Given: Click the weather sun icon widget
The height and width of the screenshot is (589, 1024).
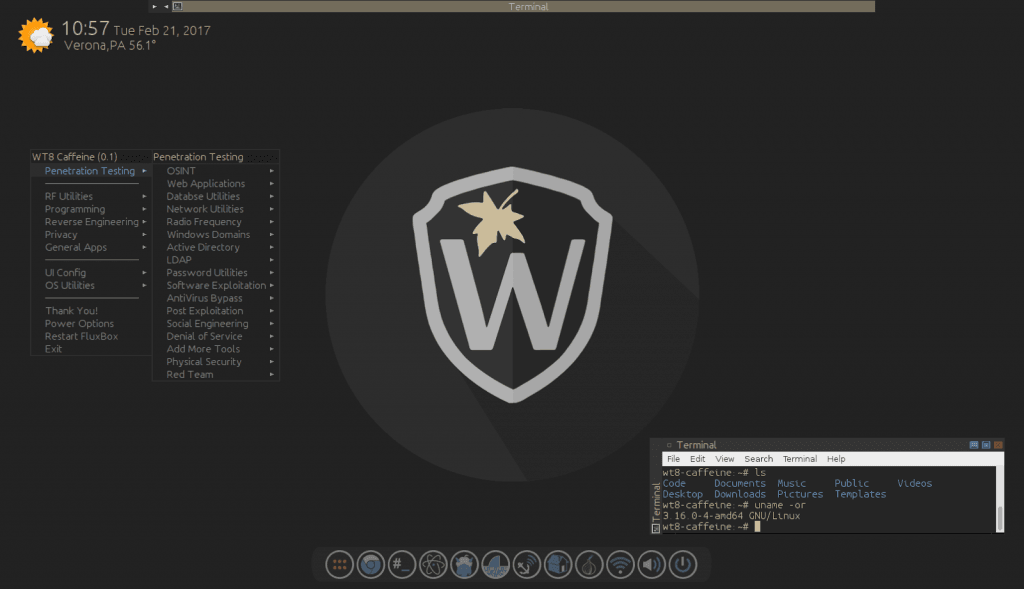Looking at the screenshot, I should click(x=36, y=36).
